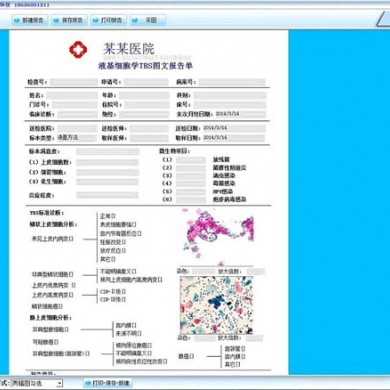Click the 送检医师 input field
The height and width of the screenshot is (390, 390).
[149, 128]
